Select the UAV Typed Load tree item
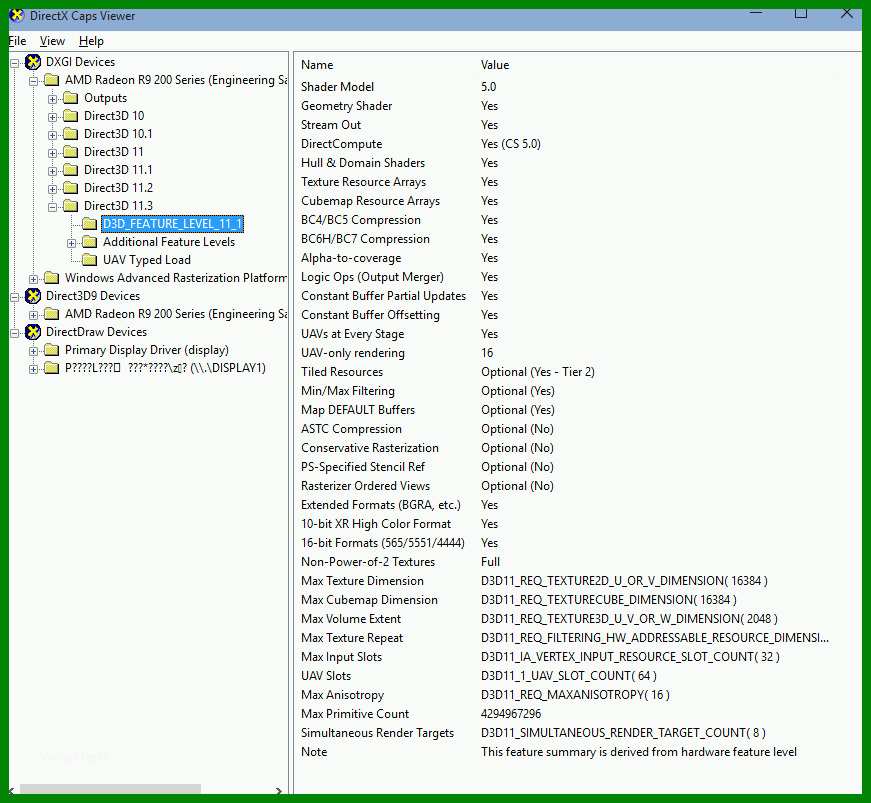Screen dimensions: 871x803 147,260
